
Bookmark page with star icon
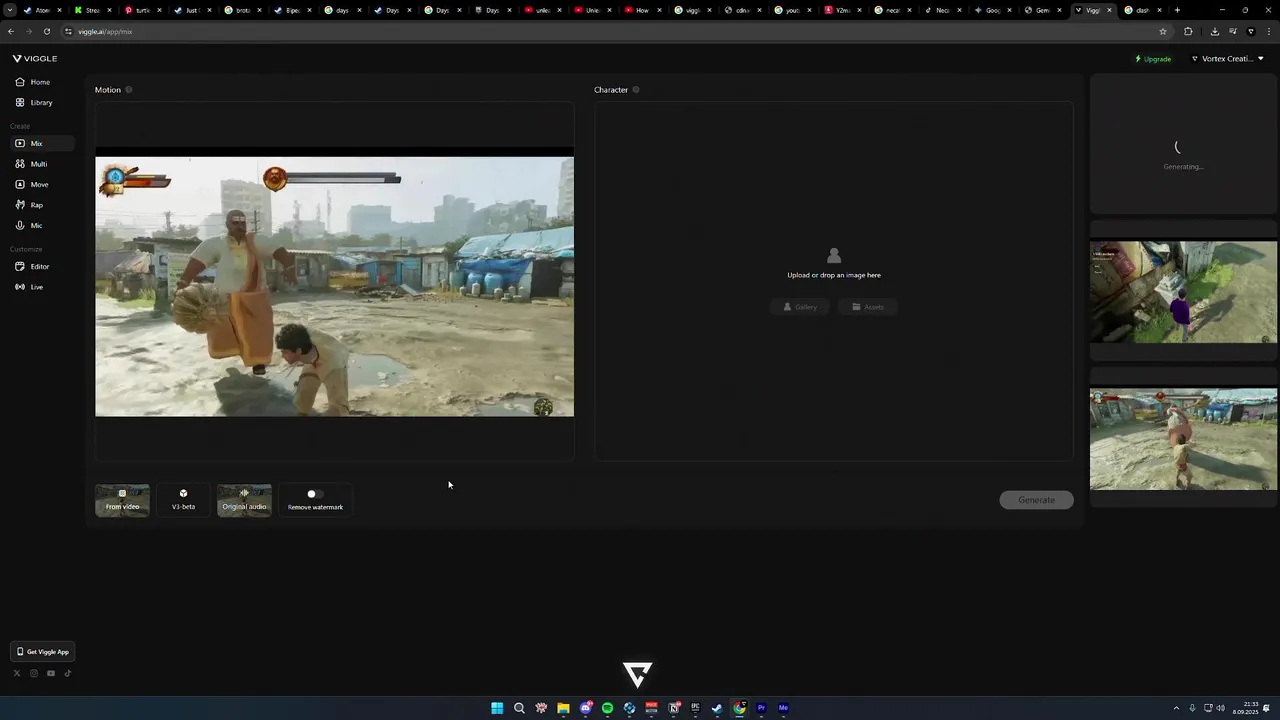click(x=1162, y=31)
